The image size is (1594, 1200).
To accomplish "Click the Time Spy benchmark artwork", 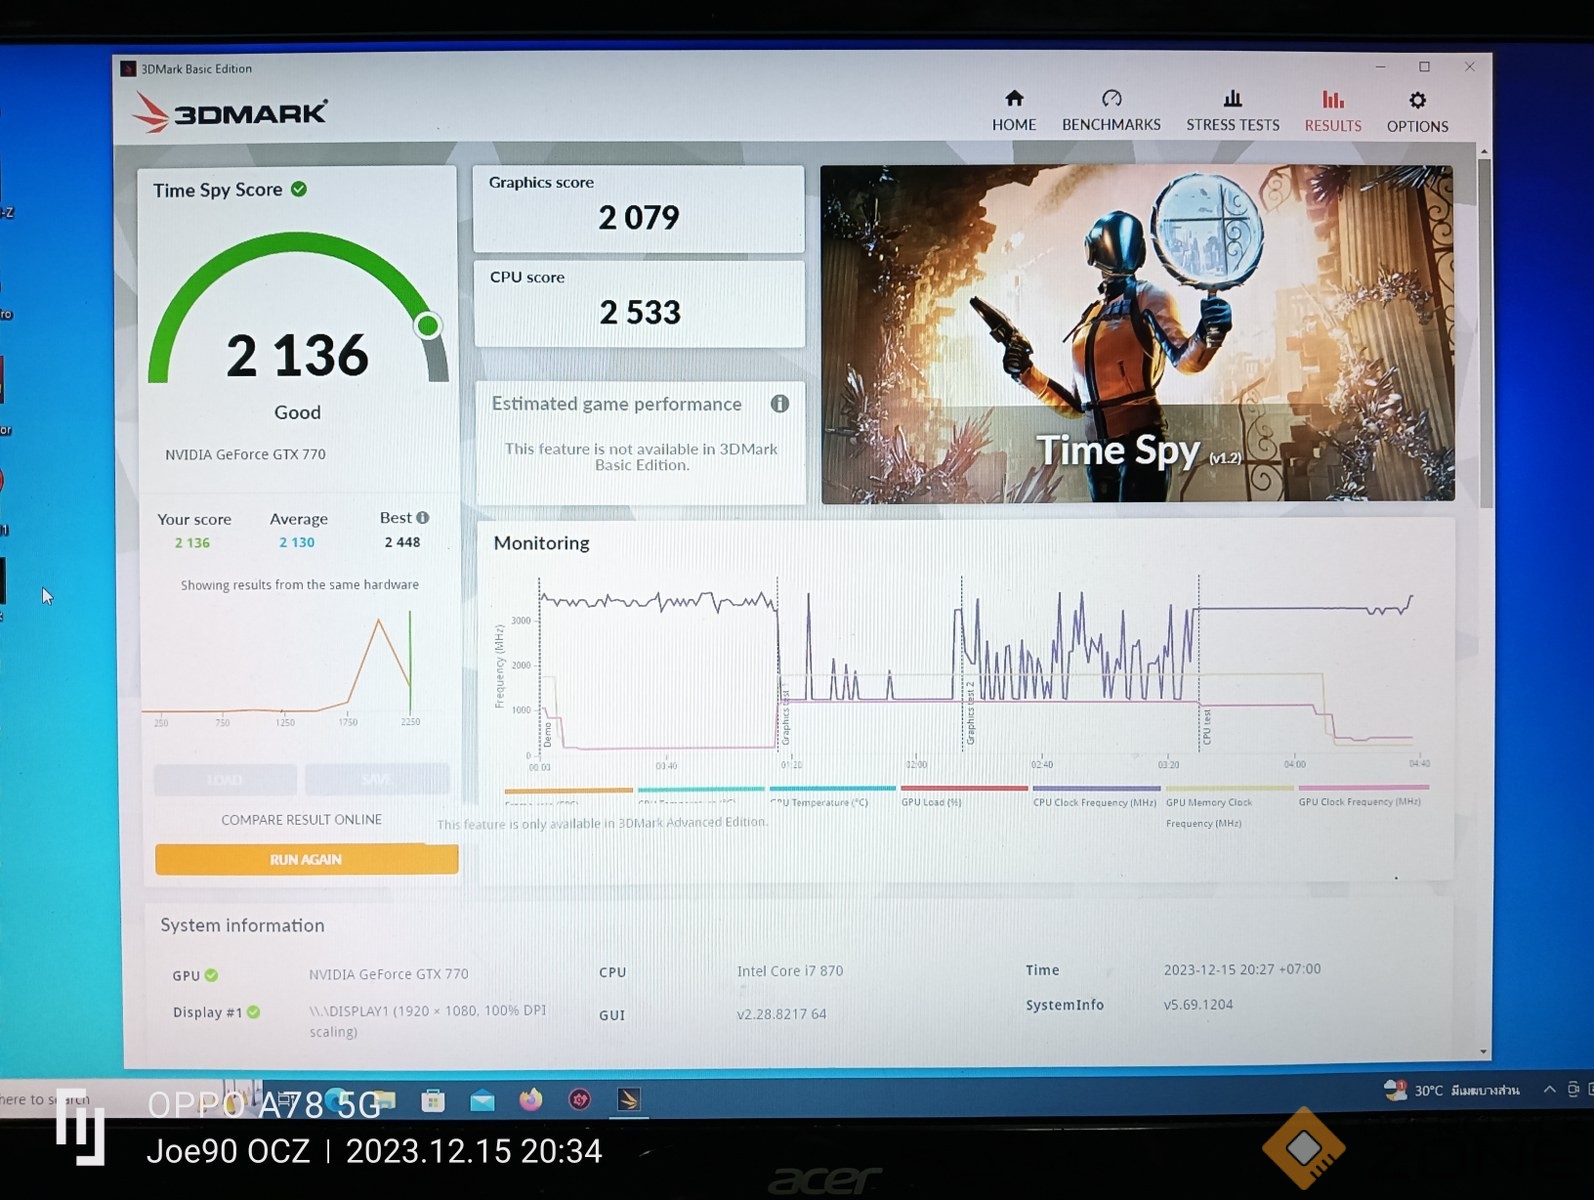I will coord(1137,333).
